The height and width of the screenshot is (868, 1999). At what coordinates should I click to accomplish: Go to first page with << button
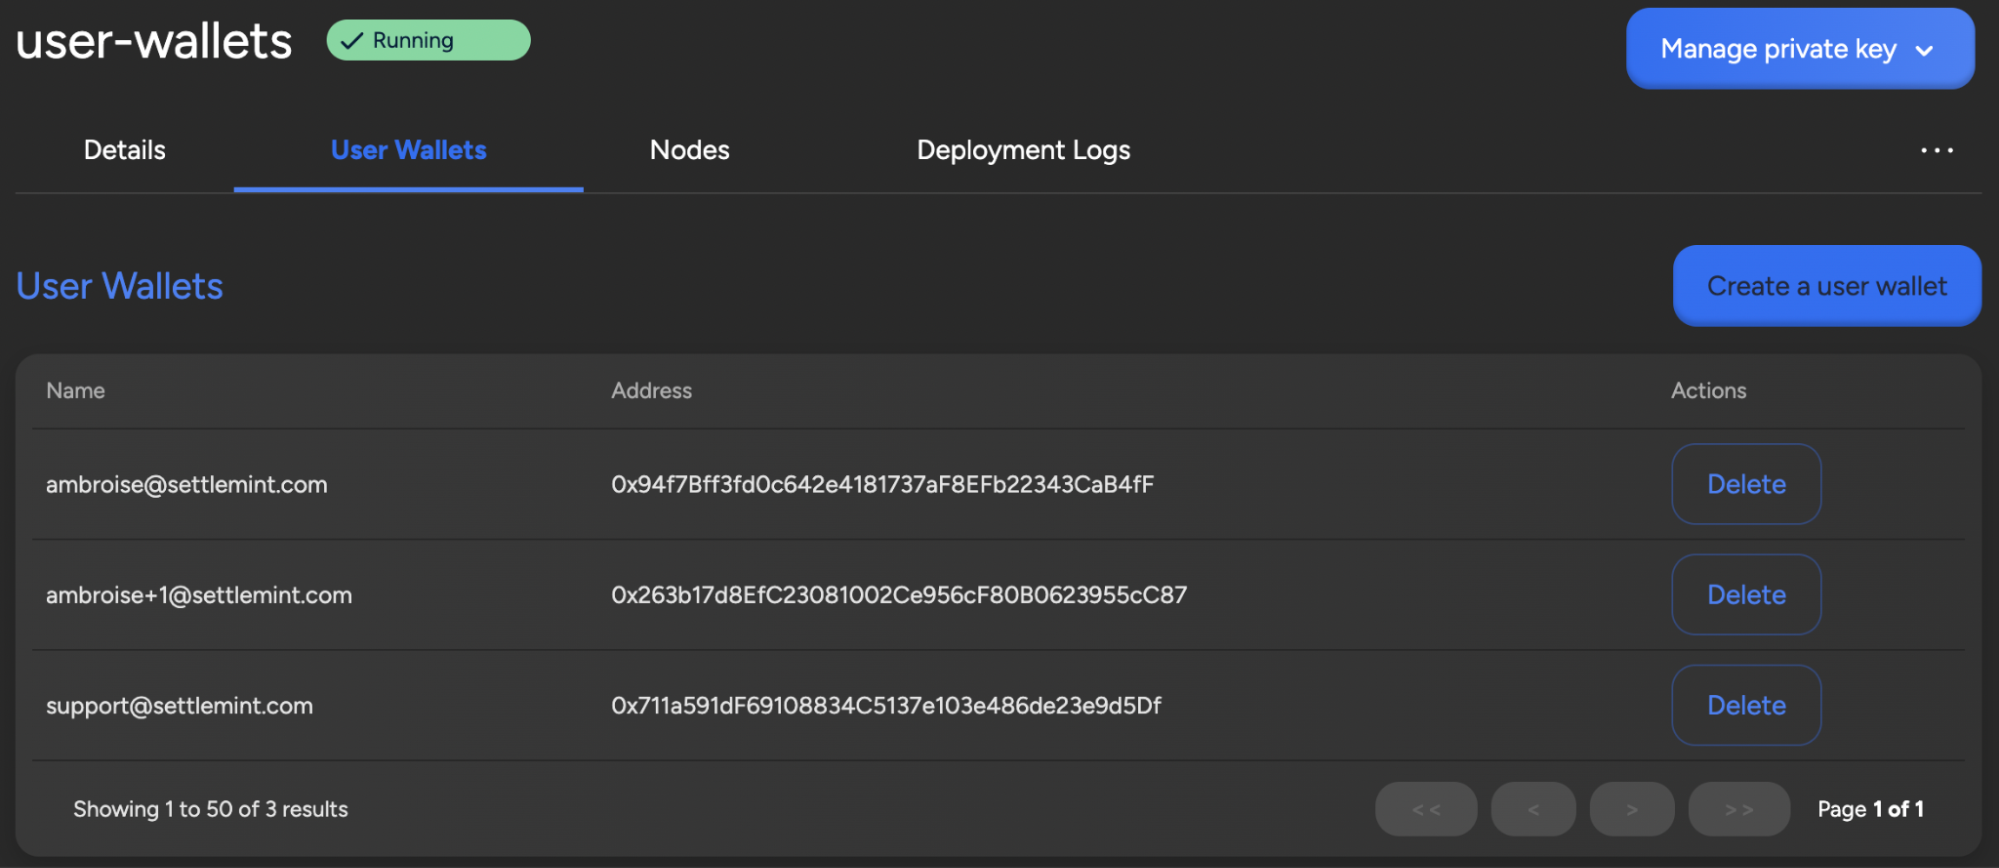(1426, 809)
